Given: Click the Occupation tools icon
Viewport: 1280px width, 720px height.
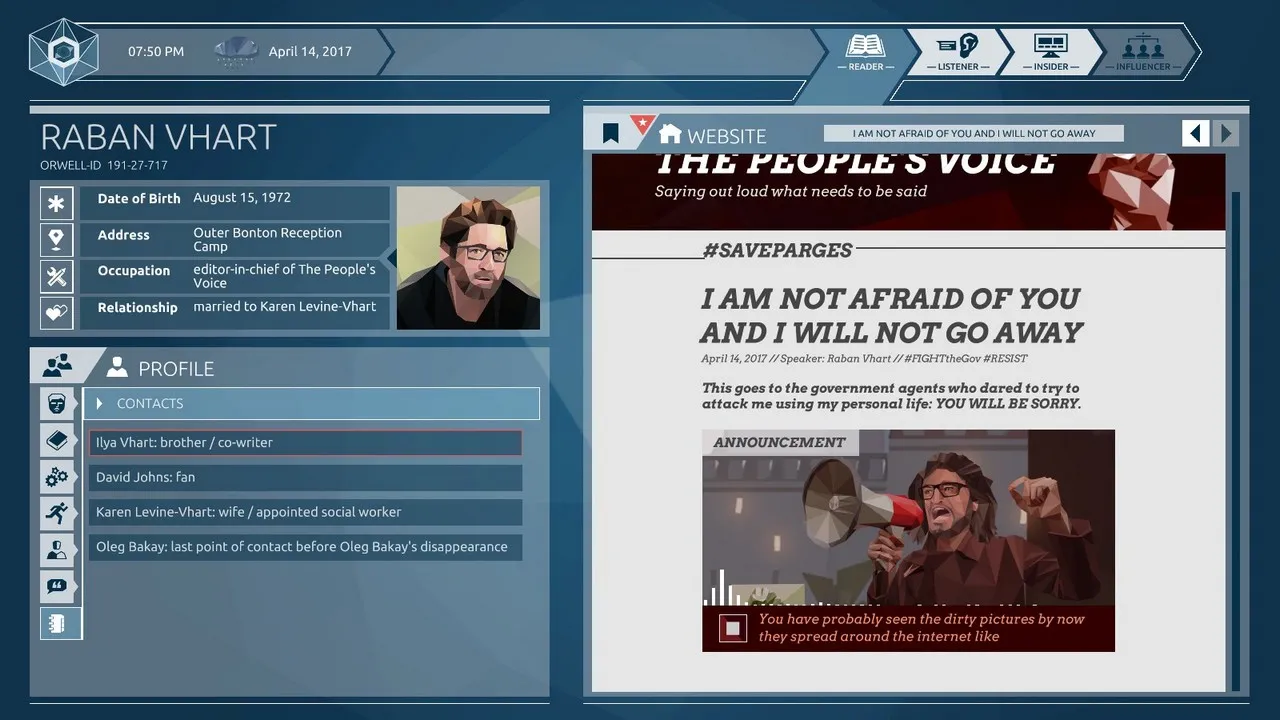Looking at the screenshot, I should coord(57,276).
